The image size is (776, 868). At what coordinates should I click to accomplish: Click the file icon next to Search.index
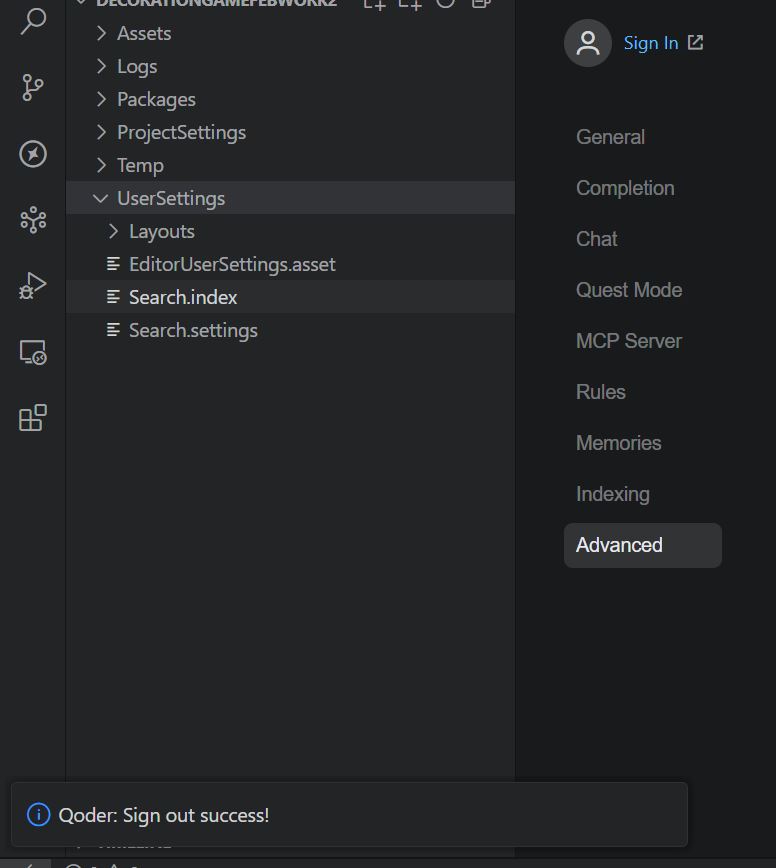113,297
